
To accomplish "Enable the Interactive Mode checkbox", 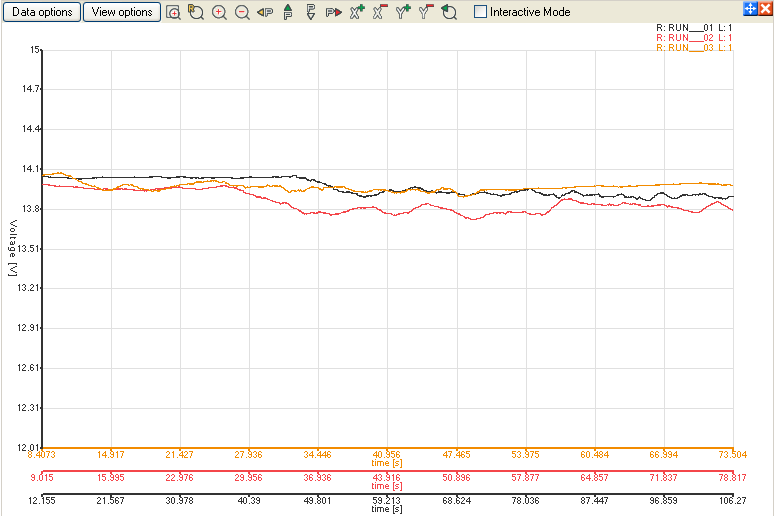I will pyautogui.click(x=481, y=12).
